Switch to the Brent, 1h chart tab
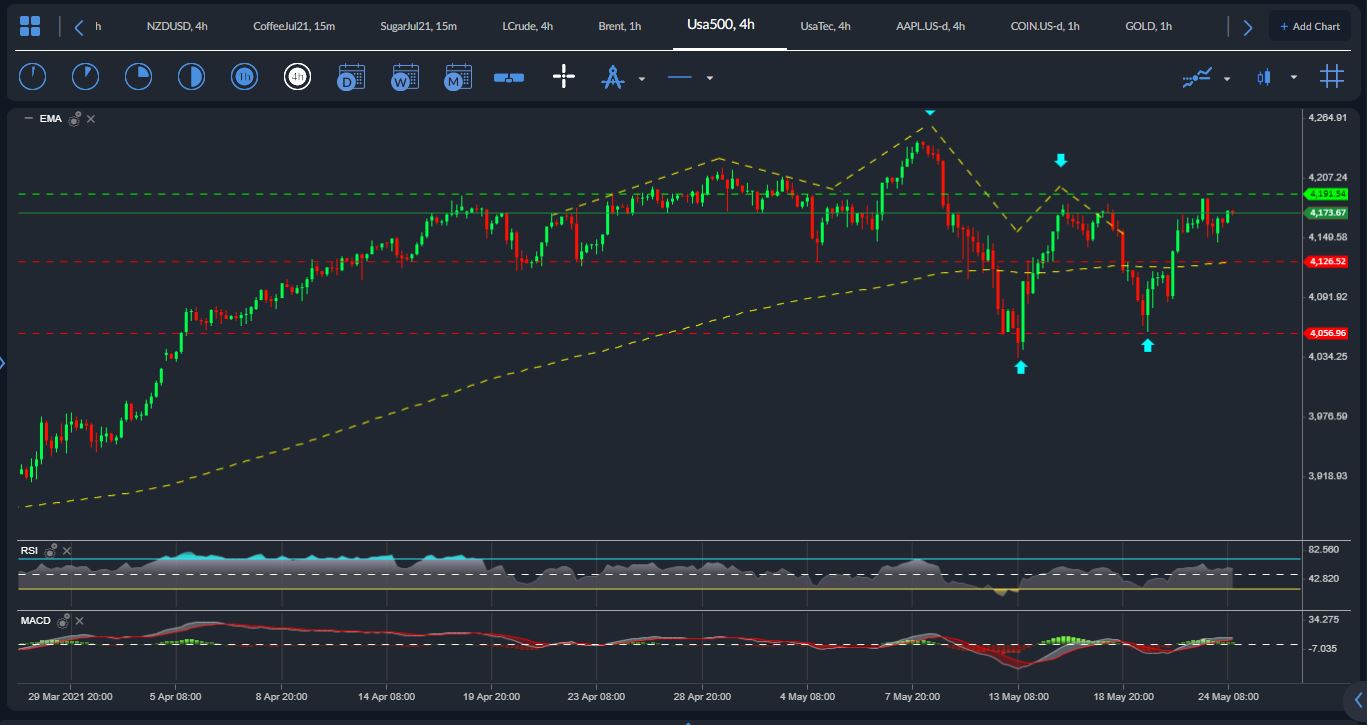 pos(620,26)
